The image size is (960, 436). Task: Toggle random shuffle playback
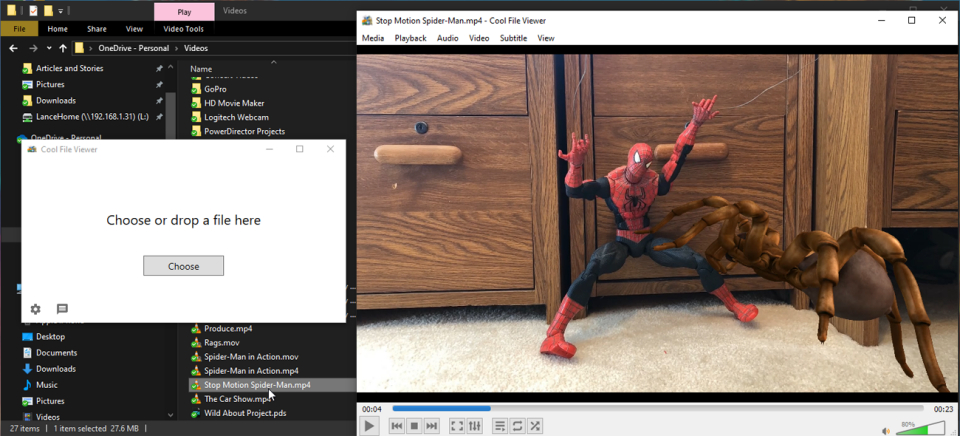[x=536, y=426]
